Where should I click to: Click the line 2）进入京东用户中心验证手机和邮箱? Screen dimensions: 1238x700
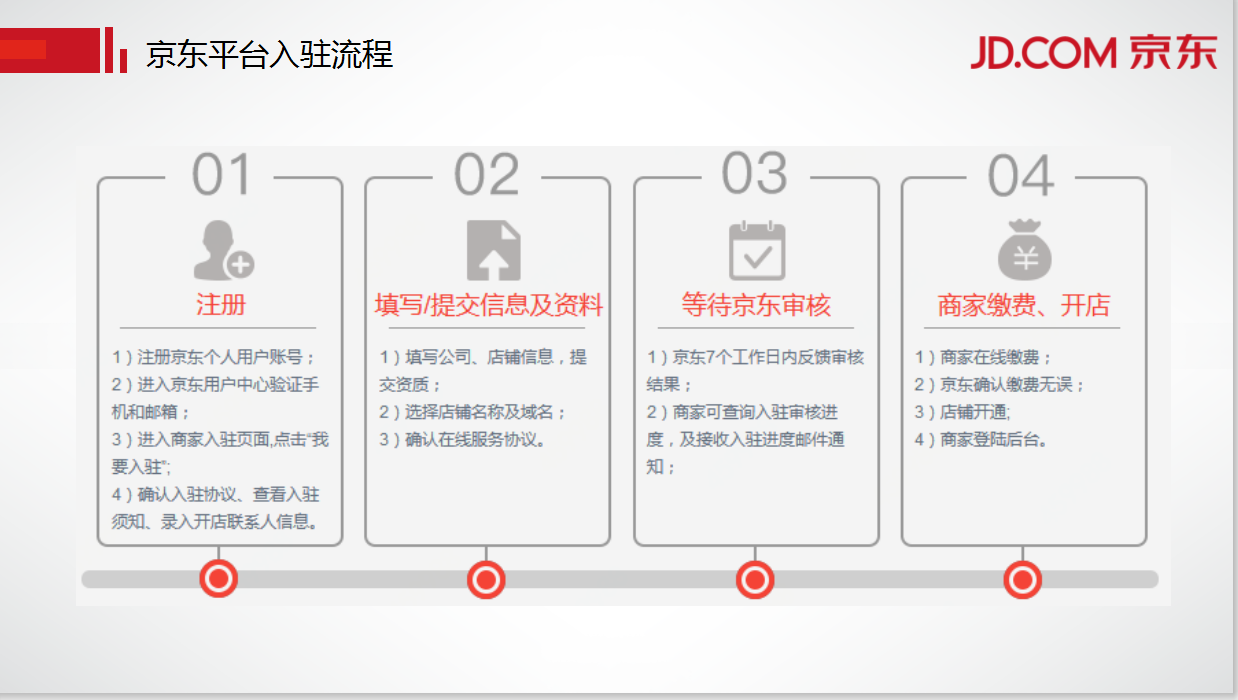point(215,398)
